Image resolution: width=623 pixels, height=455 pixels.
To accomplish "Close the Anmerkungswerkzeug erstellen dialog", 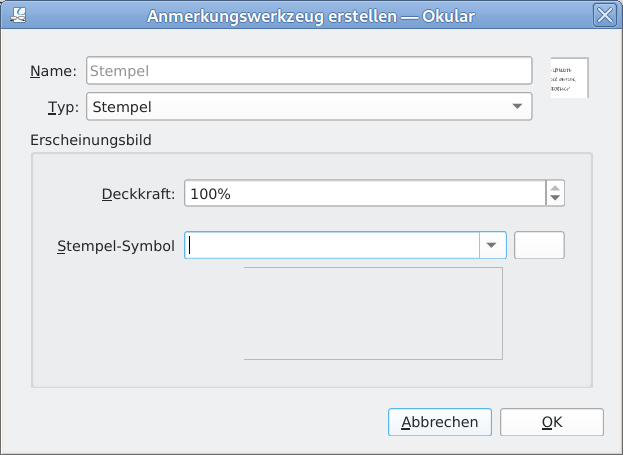I will [x=605, y=15].
